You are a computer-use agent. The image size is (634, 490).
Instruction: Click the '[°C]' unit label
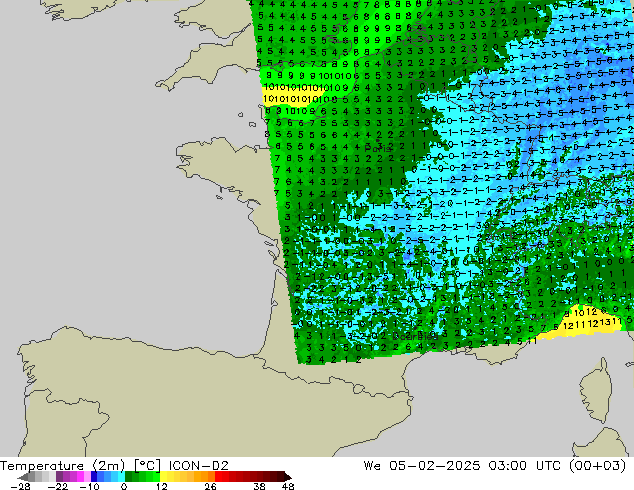(148, 466)
